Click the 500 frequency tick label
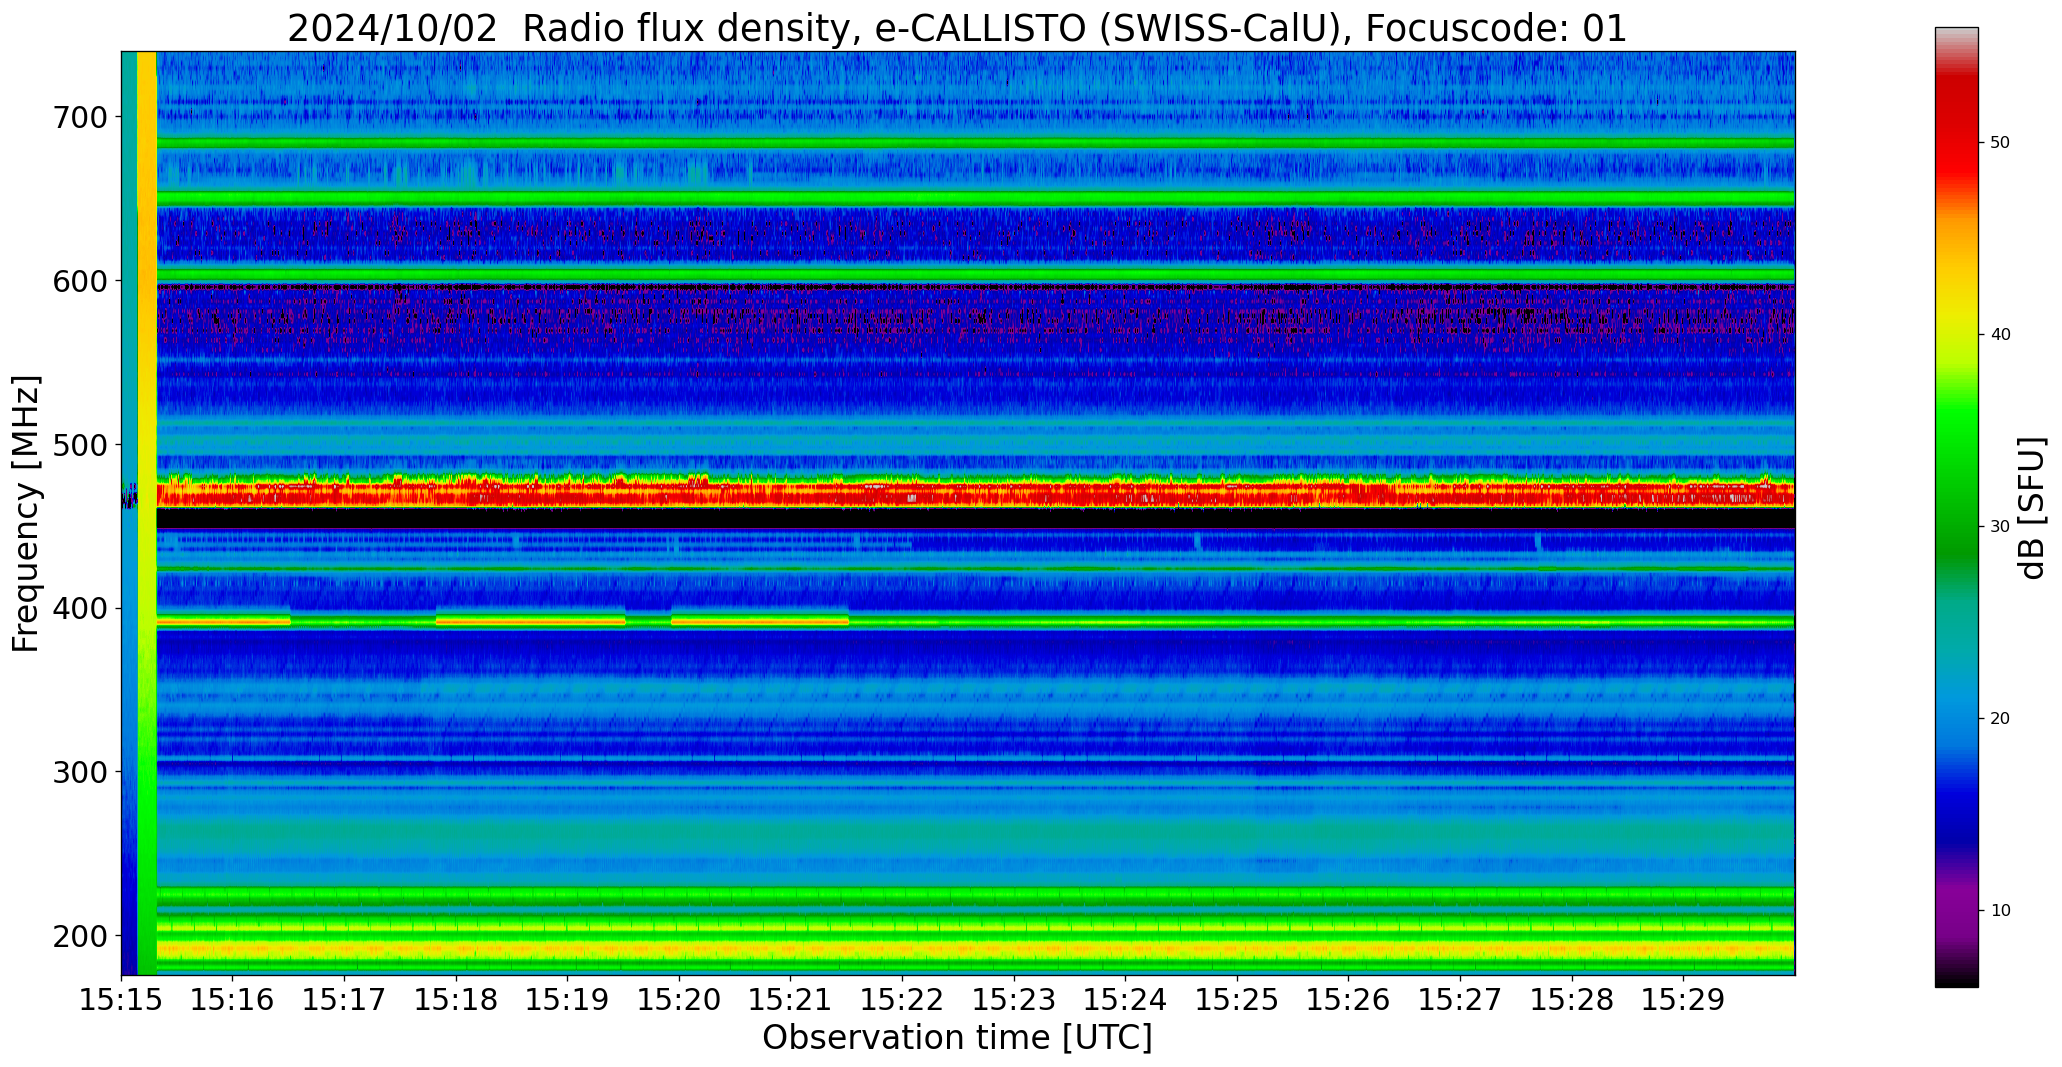This screenshot has height=1067, width=2062. point(78,444)
